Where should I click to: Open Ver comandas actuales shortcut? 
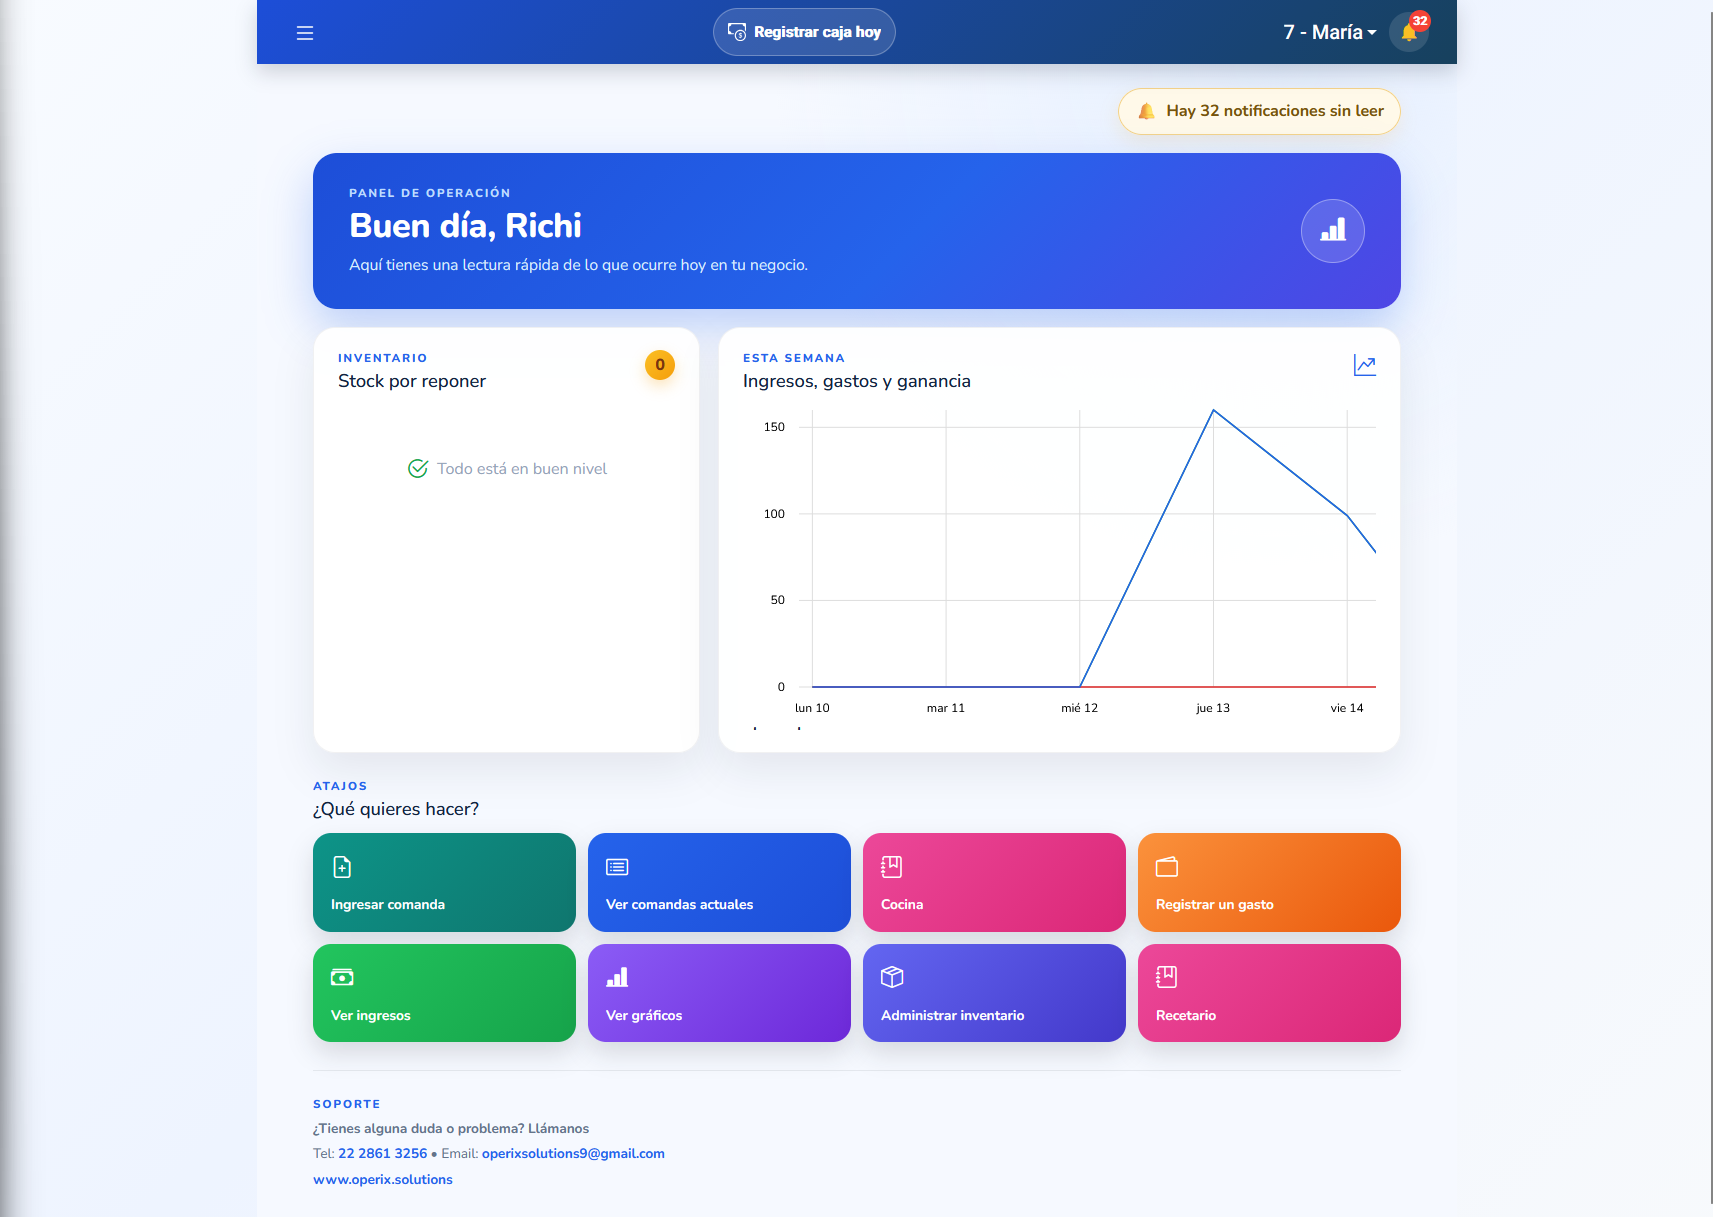[x=719, y=882]
